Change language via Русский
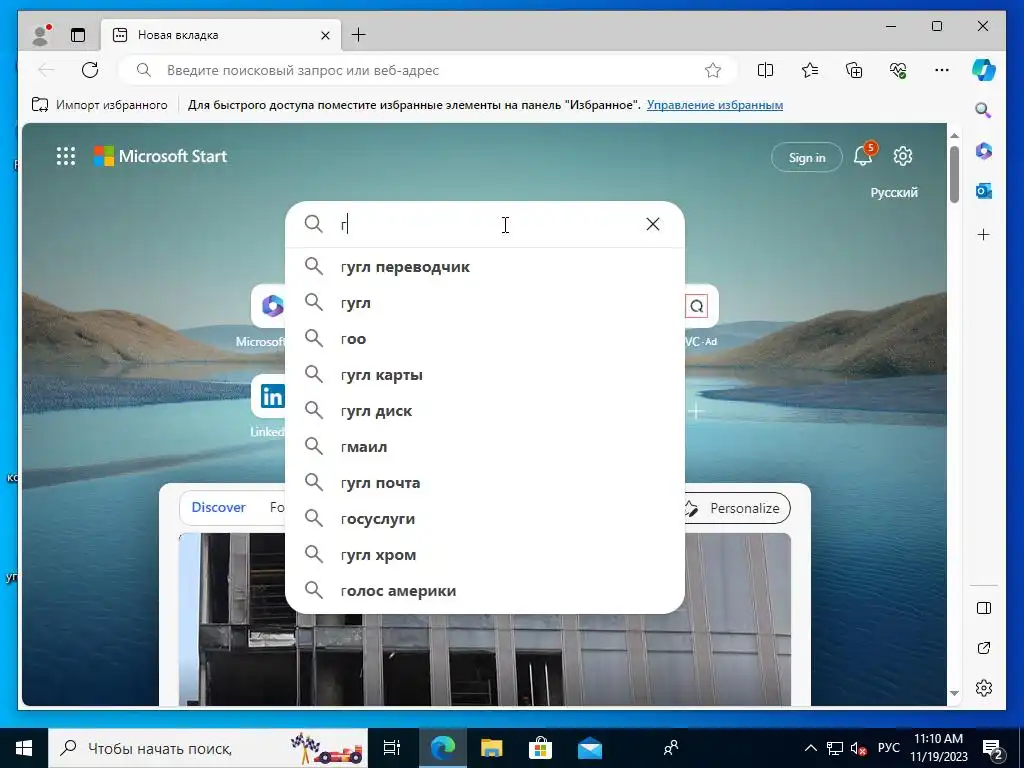The height and width of the screenshot is (768, 1024). (x=893, y=193)
